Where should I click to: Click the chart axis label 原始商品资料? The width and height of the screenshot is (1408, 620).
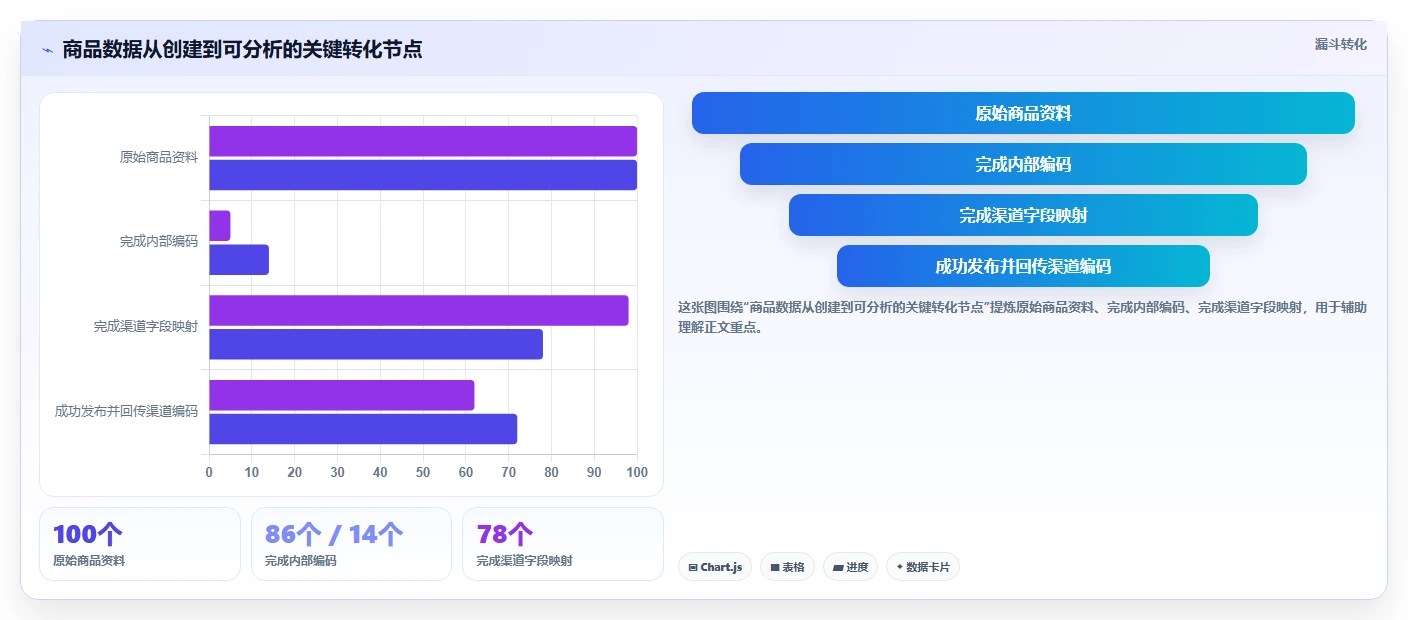click(x=159, y=157)
